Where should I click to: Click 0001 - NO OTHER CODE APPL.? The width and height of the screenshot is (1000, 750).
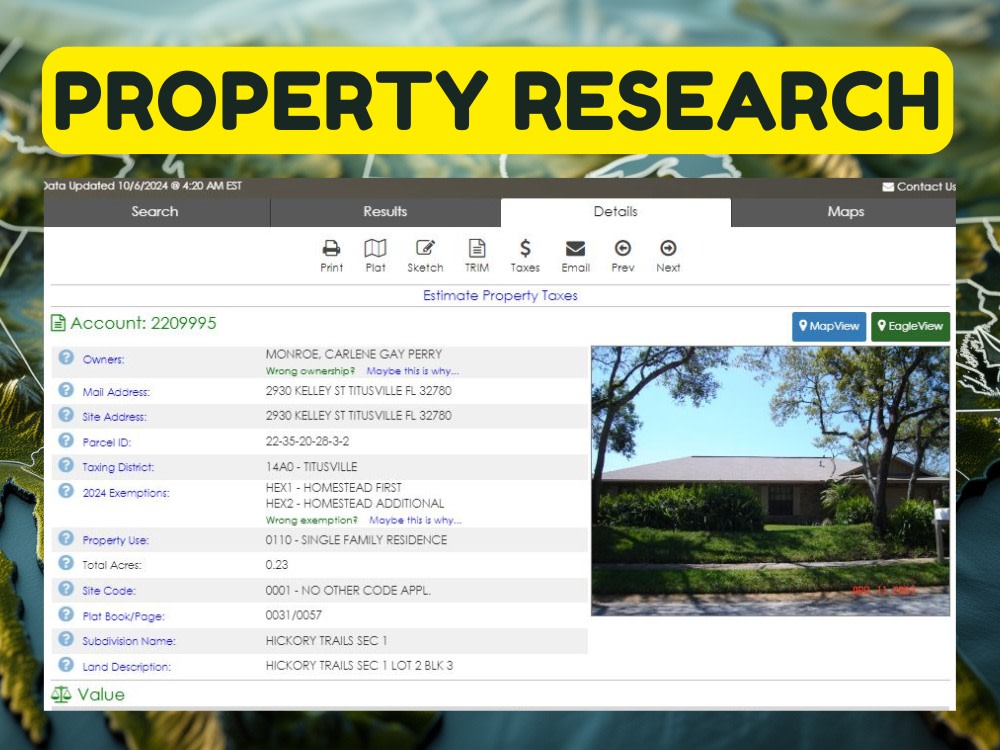tap(348, 591)
